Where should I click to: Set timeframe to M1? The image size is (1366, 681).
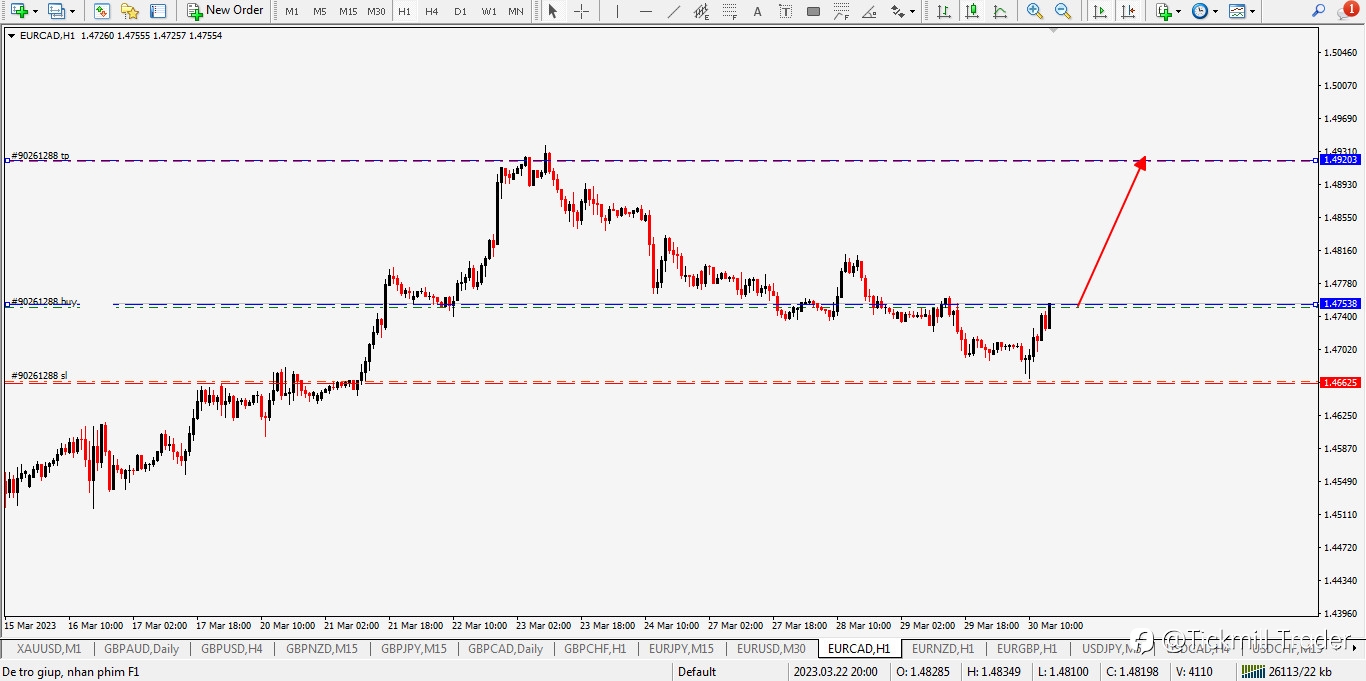tap(291, 11)
